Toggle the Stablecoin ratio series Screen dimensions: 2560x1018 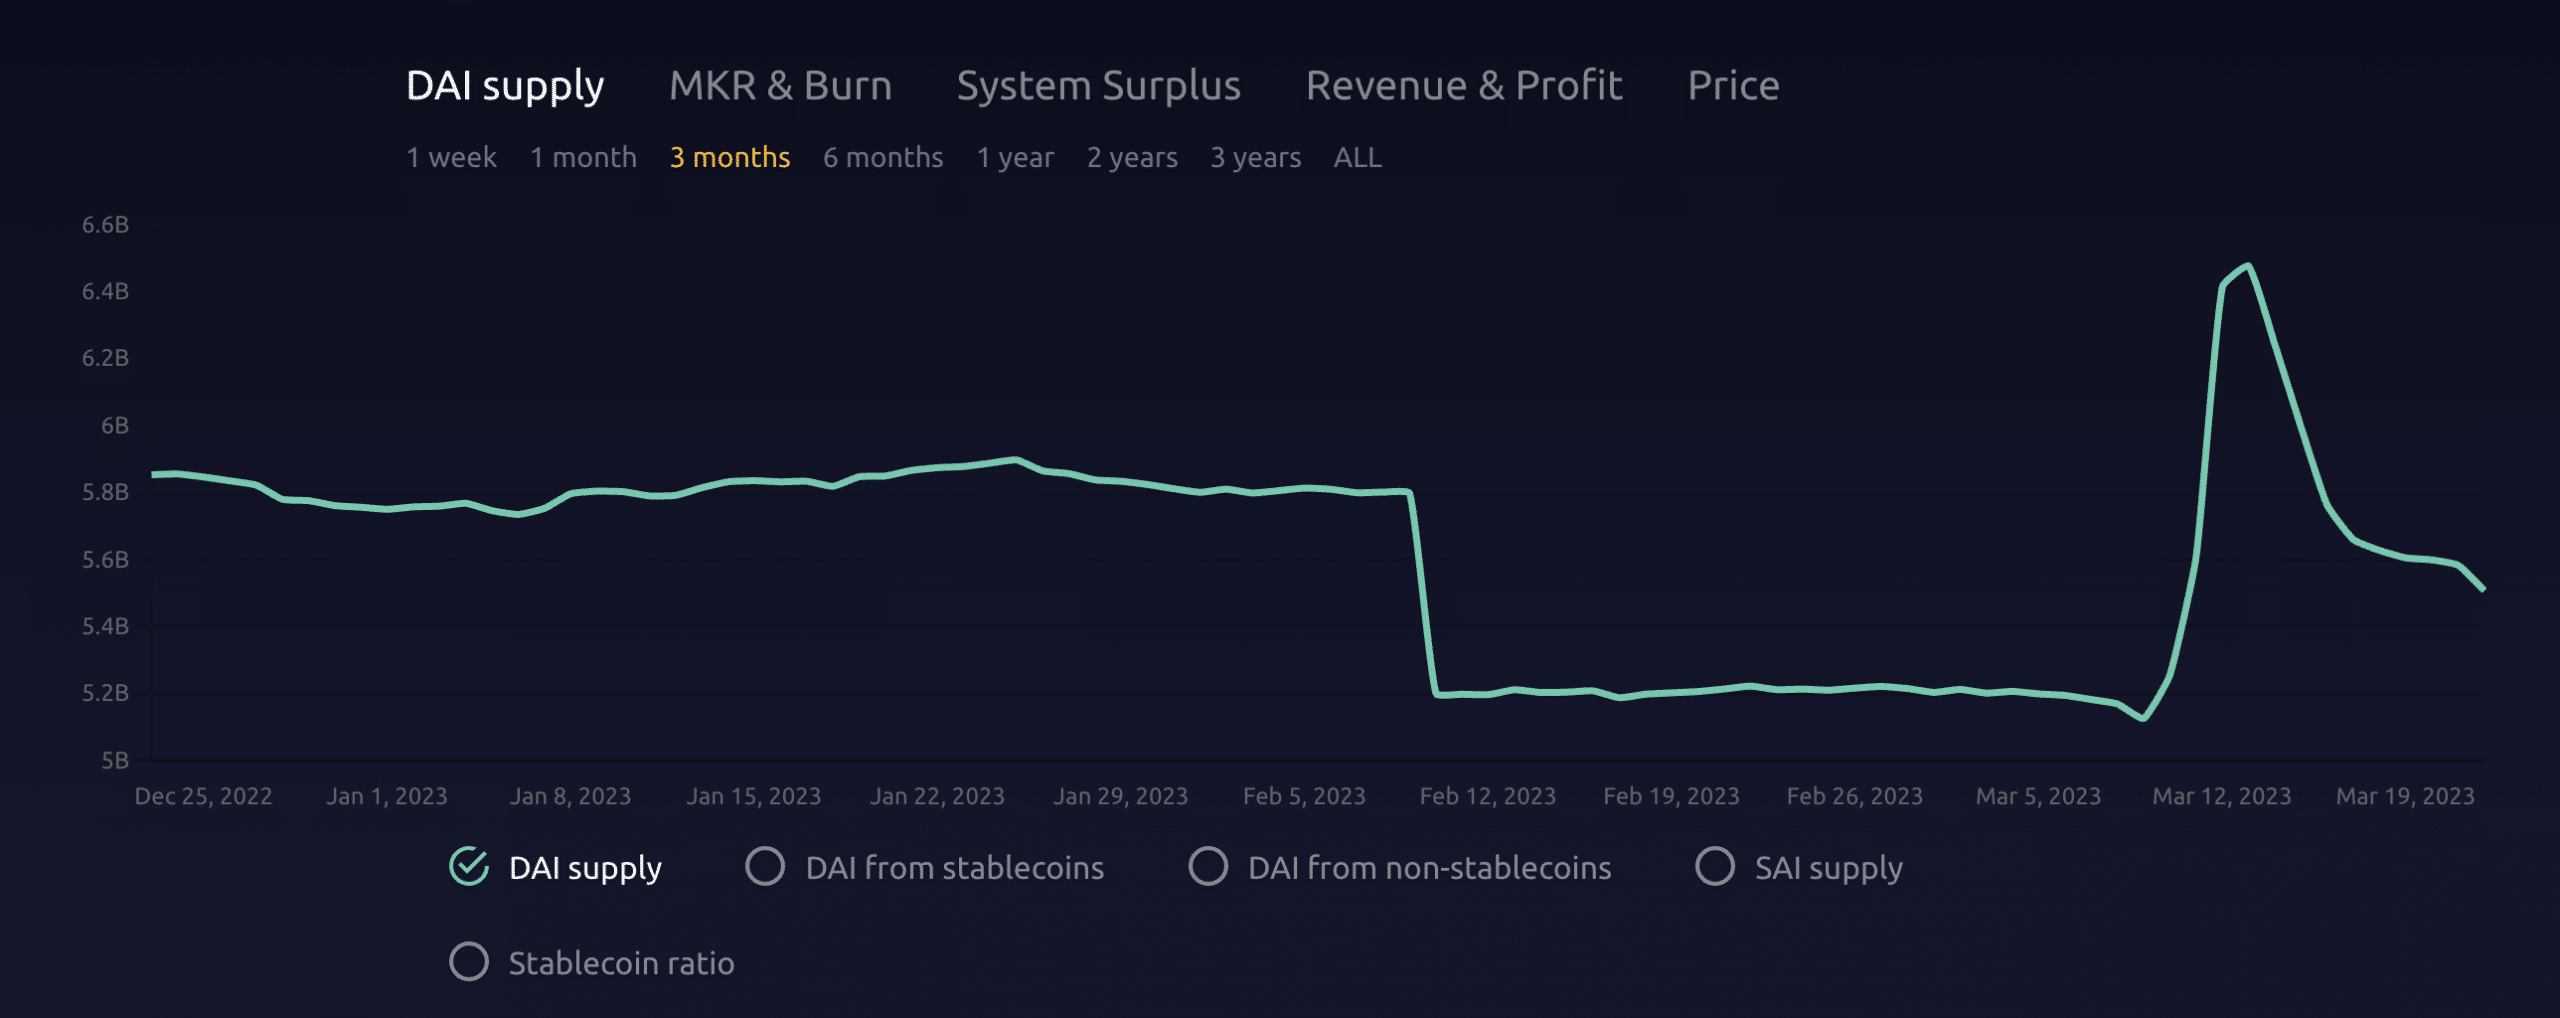click(x=469, y=961)
